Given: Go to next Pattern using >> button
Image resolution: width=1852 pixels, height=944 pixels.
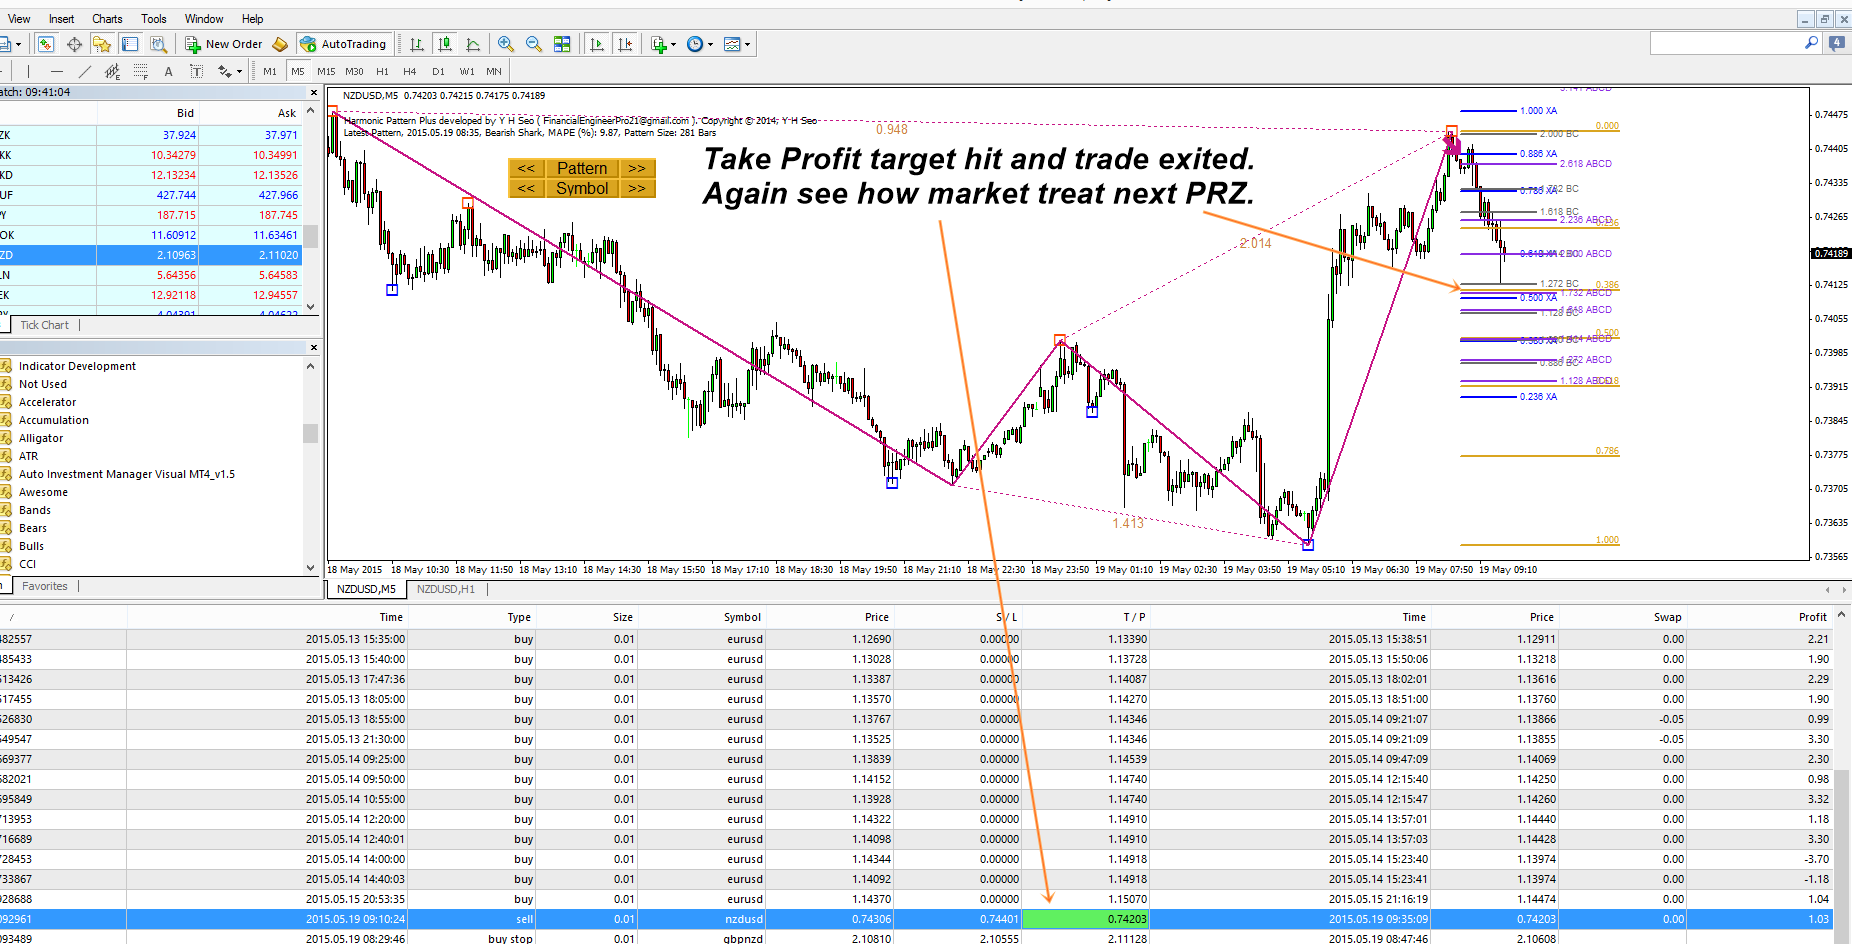Looking at the screenshot, I should 637,169.
